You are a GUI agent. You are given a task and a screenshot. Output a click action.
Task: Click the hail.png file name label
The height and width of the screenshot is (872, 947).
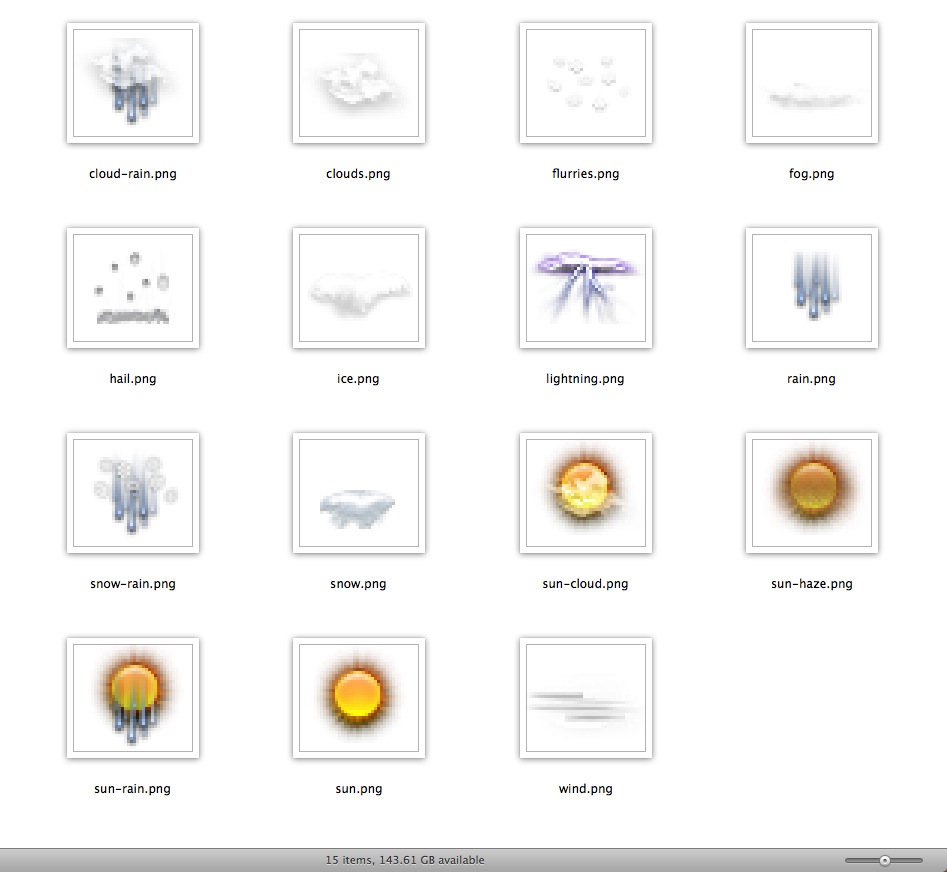coord(133,379)
